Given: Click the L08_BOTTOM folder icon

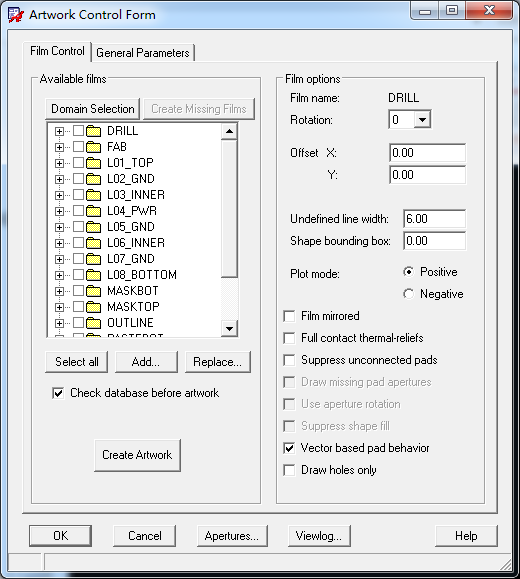Looking at the screenshot, I should [93, 275].
